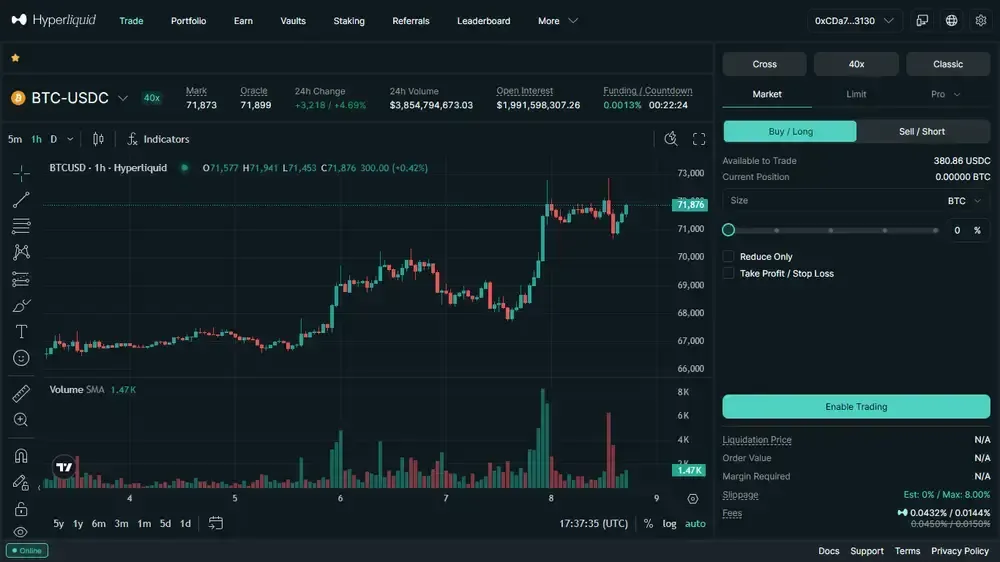
Task: Open the Portfolio page
Action: (x=188, y=21)
